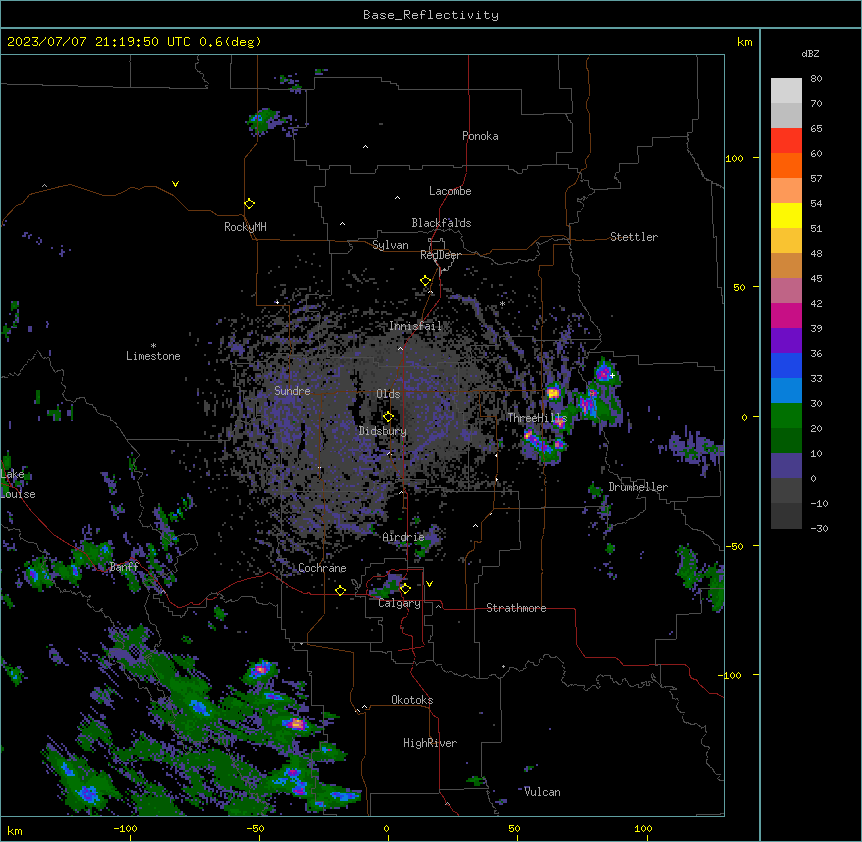Click the Strathmore city label
Screen dimensions: 862x842
pos(516,608)
